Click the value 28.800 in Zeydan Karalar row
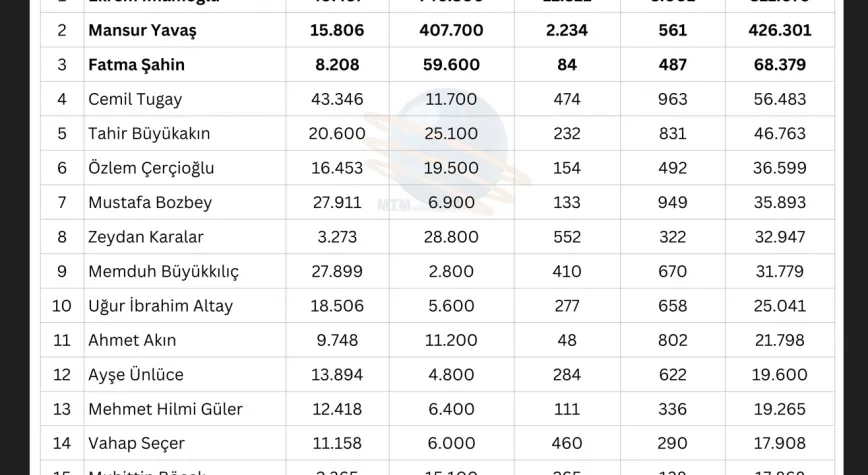 451,237
